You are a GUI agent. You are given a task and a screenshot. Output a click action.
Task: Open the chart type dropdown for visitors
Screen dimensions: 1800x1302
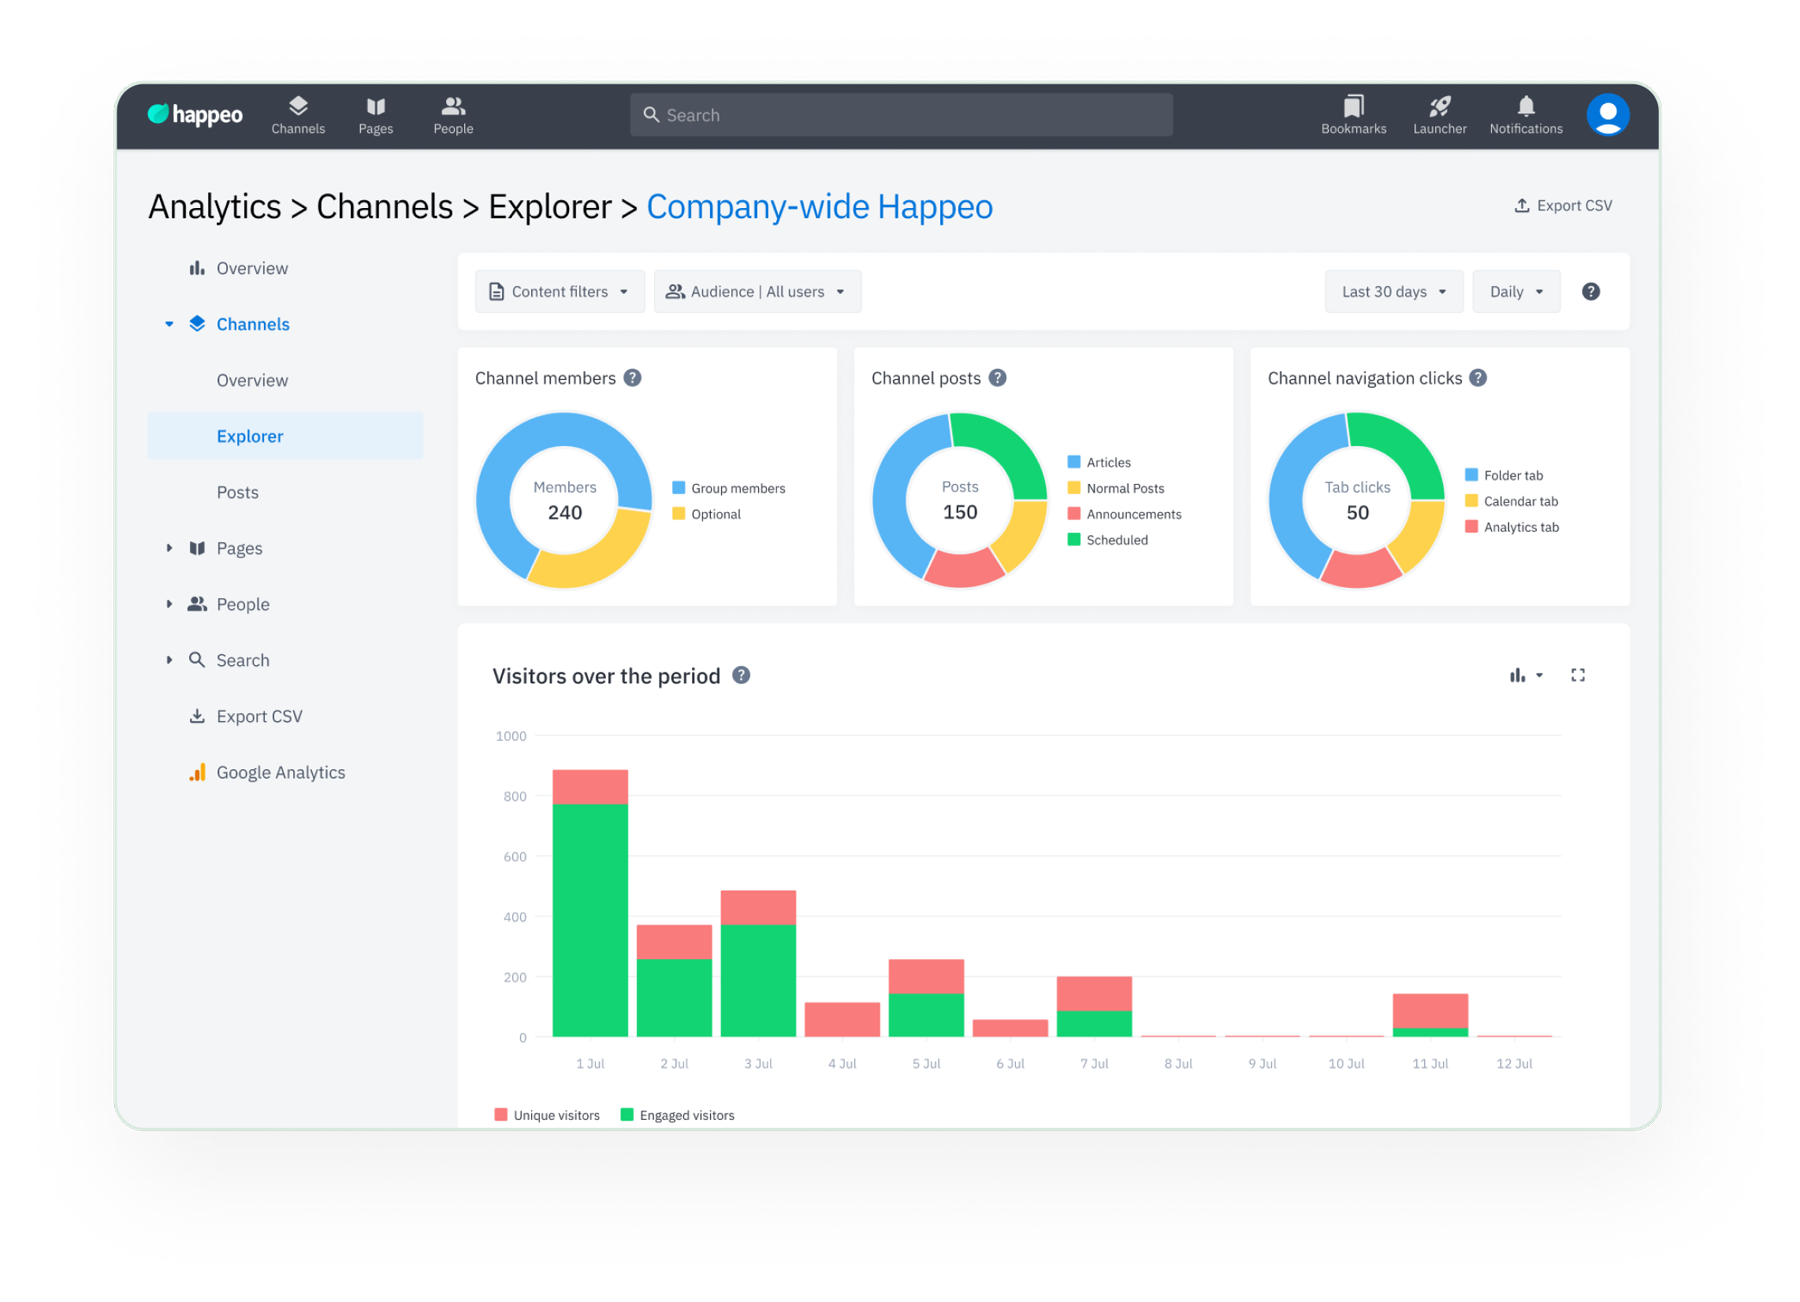click(x=1527, y=675)
